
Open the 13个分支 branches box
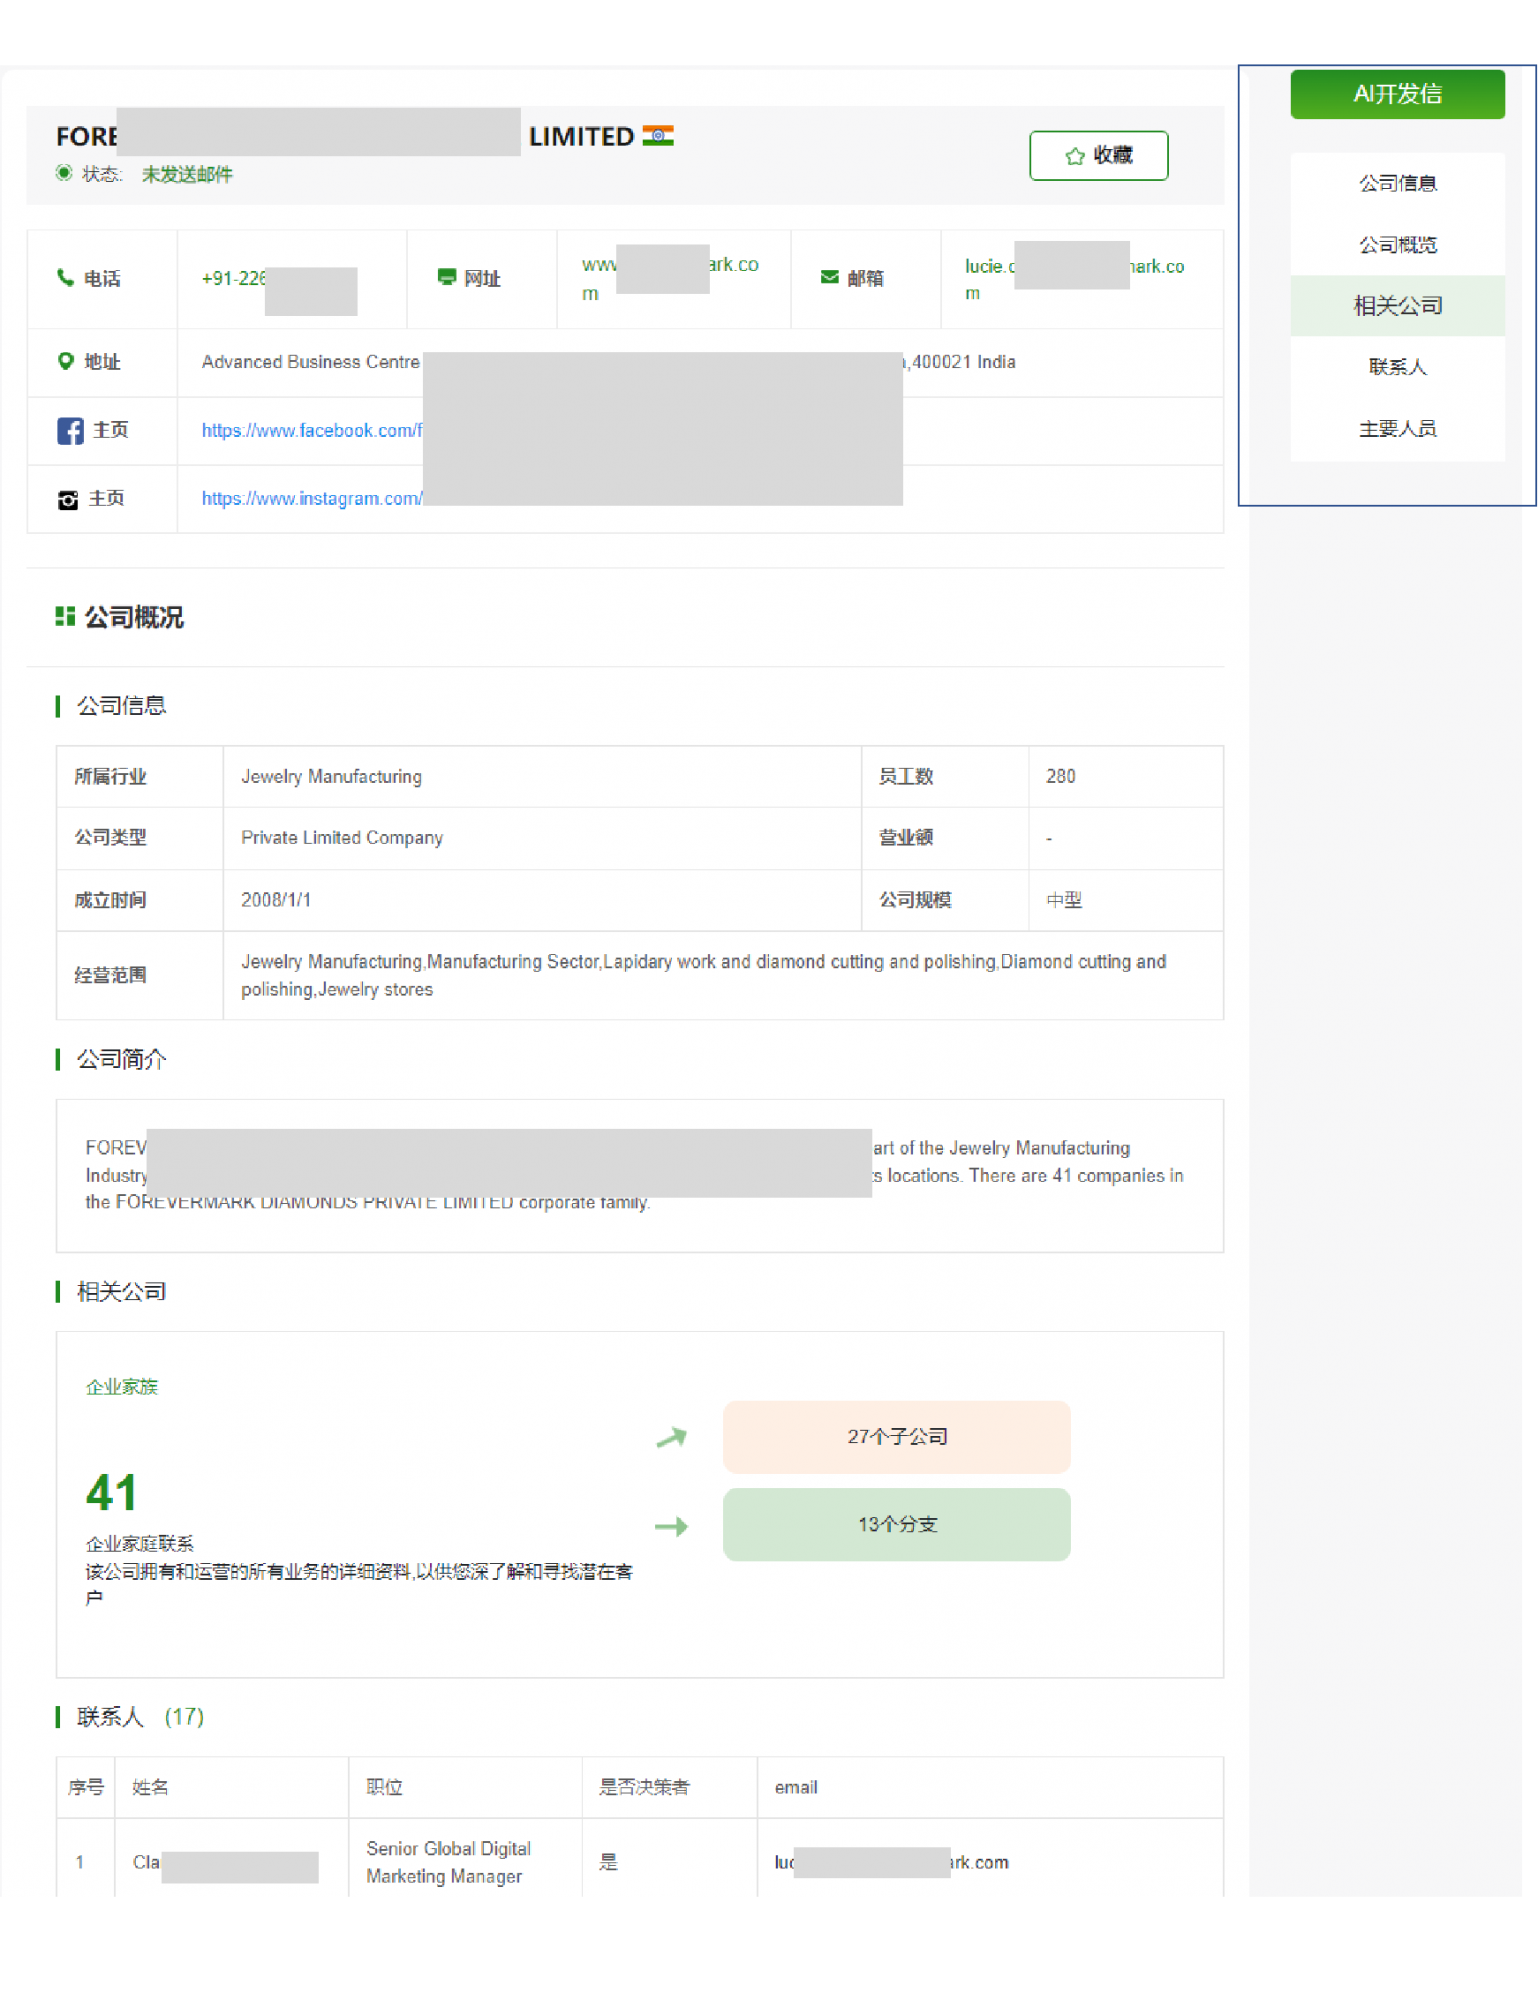point(896,1524)
